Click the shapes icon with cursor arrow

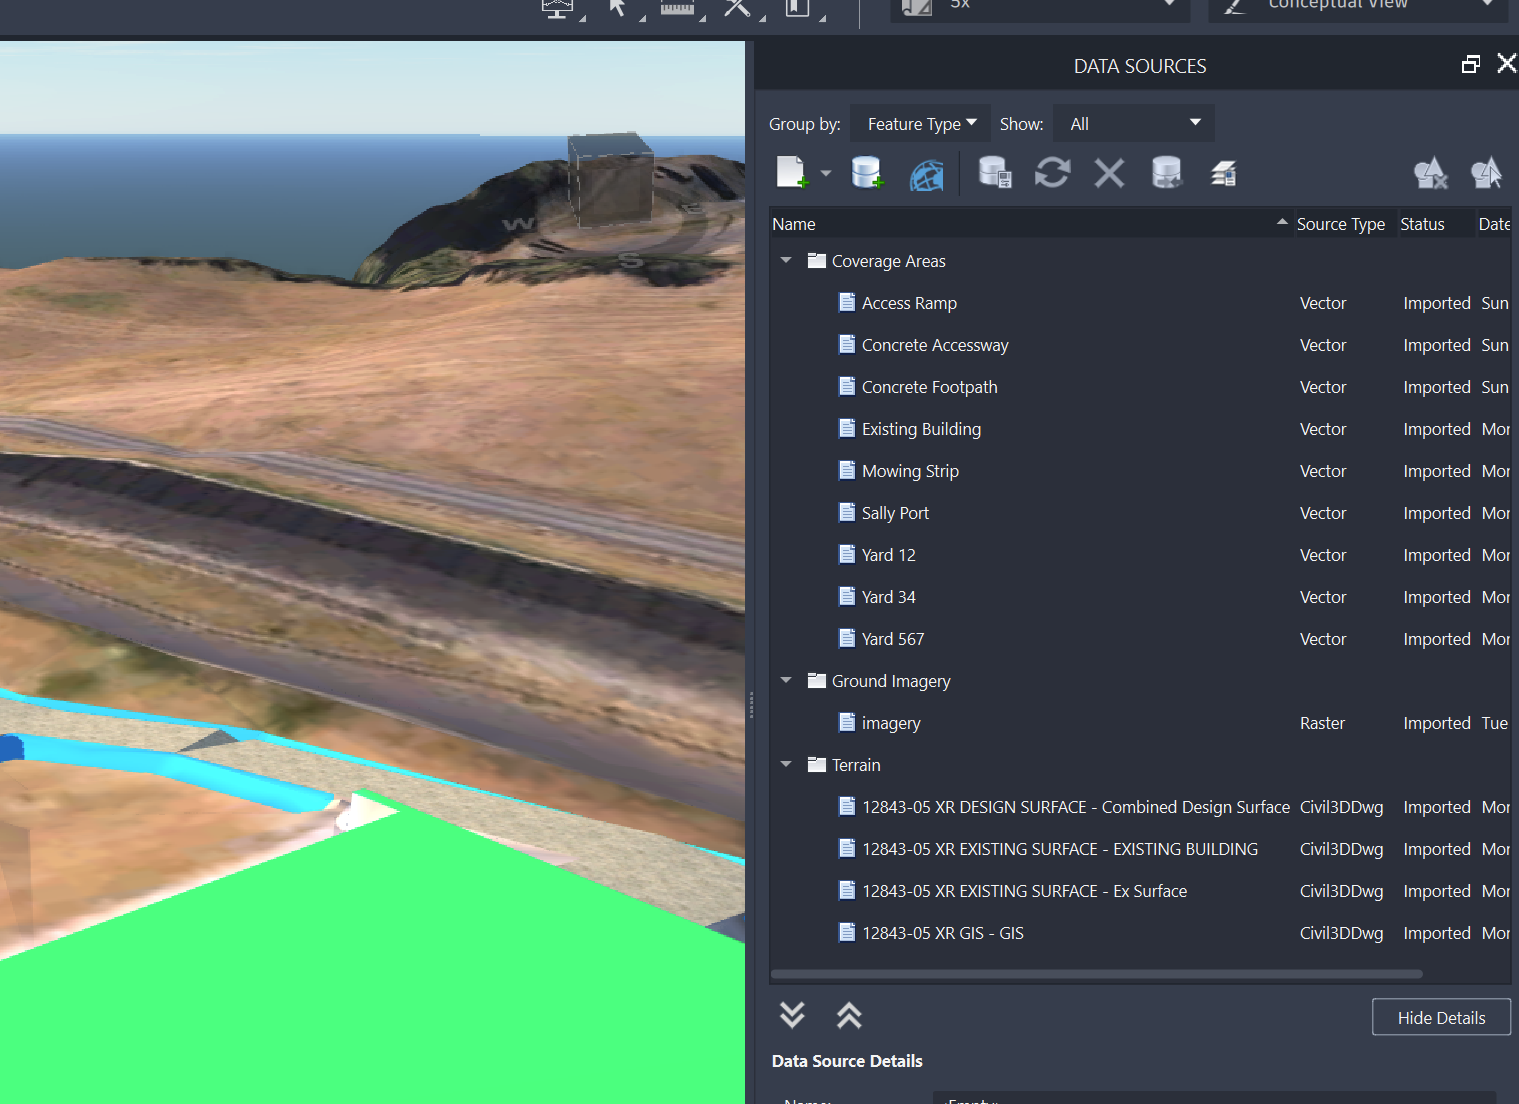[1487, 173]
